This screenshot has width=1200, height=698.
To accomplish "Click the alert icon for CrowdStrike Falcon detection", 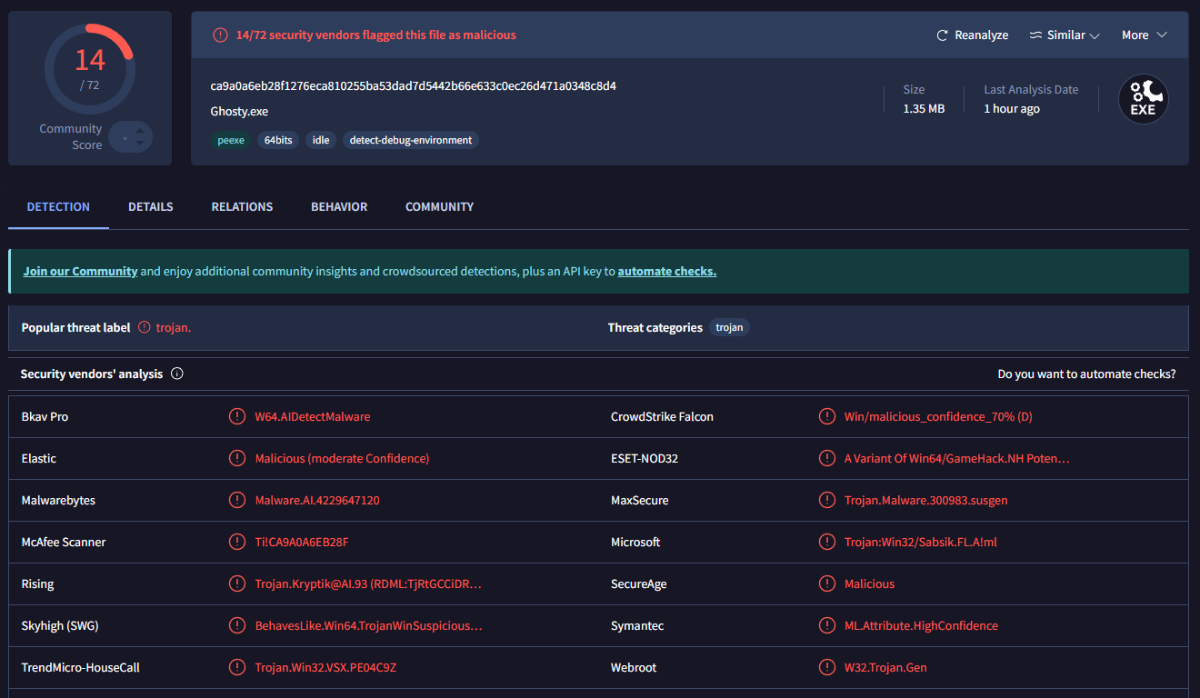I will [x=827, y=416].
